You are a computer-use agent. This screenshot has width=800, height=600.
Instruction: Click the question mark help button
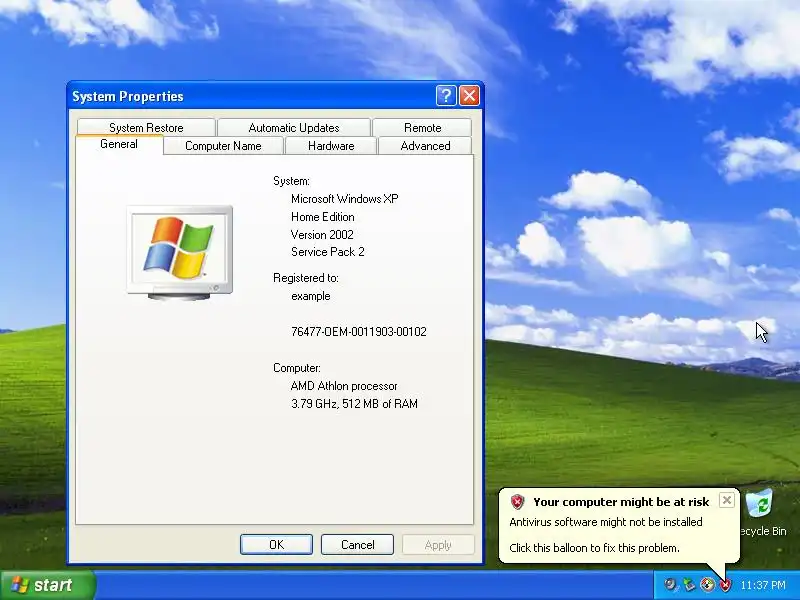click(446, 95)
